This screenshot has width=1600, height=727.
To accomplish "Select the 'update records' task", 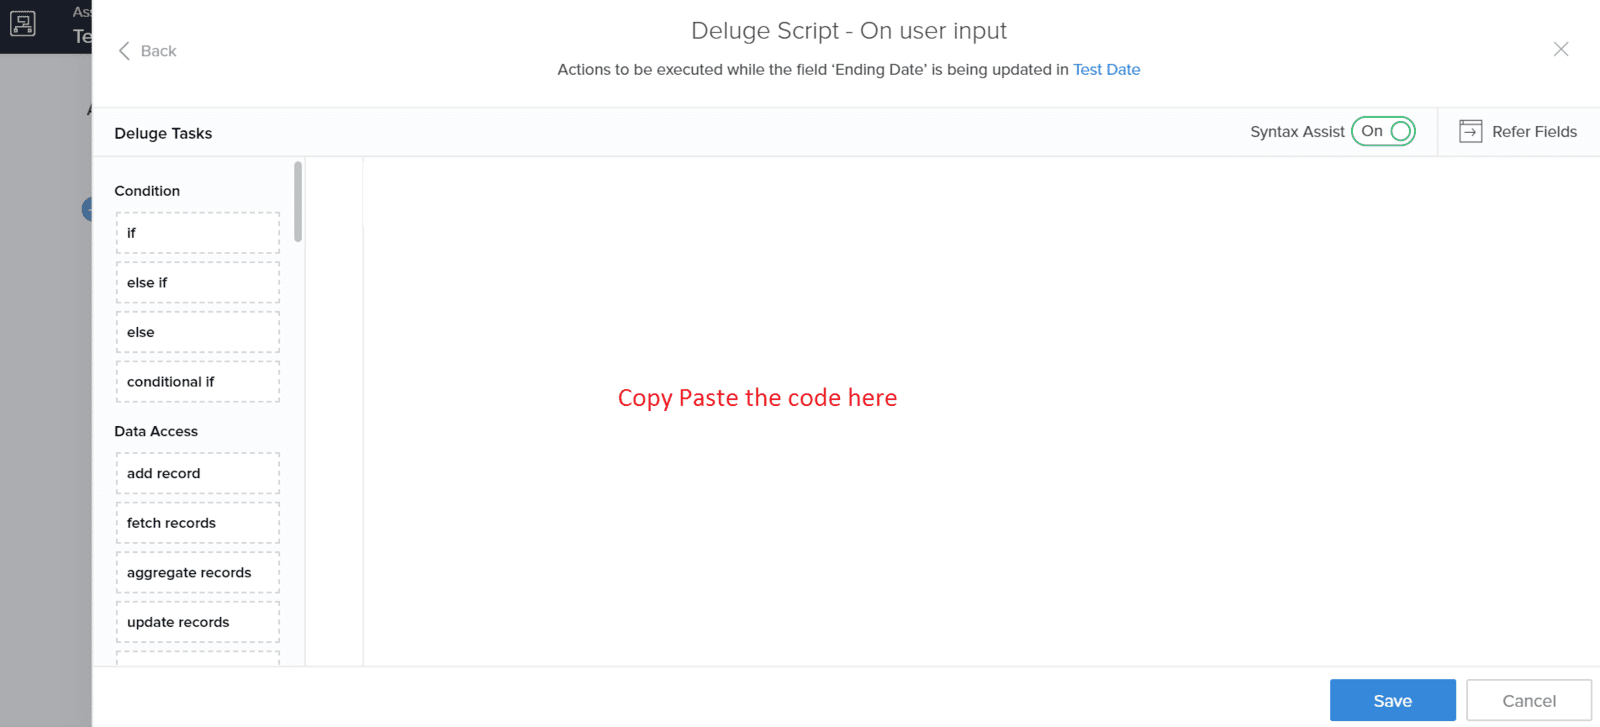I will tap(198, 622).
